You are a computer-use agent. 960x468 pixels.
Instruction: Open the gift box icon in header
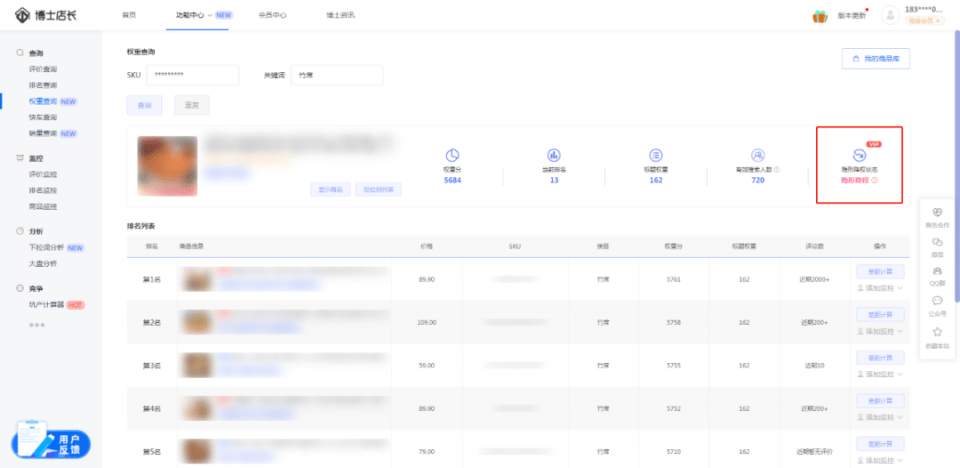[x=820, y=16]
